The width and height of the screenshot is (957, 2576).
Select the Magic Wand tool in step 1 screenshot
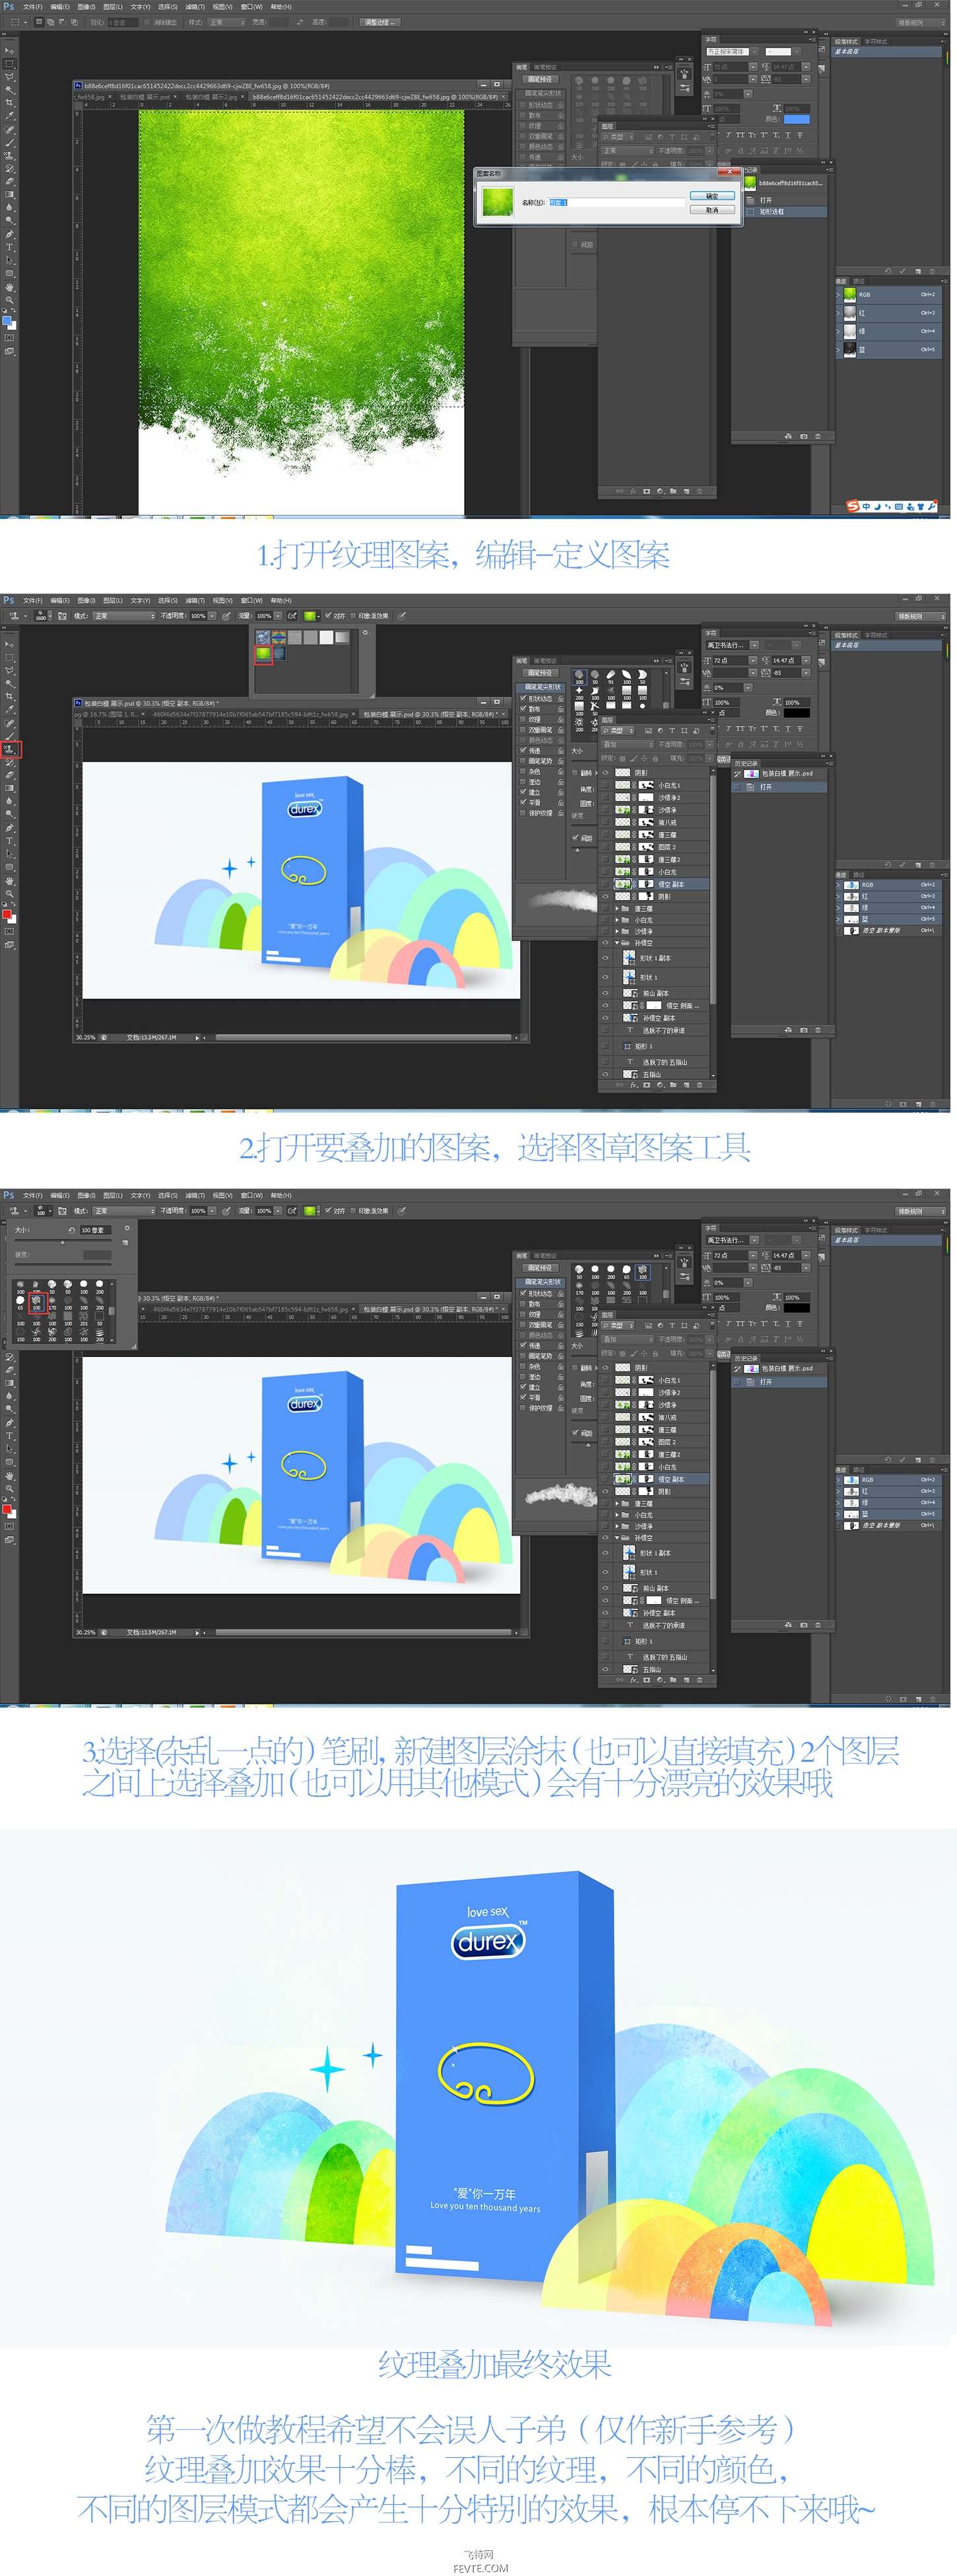point(9,90)
